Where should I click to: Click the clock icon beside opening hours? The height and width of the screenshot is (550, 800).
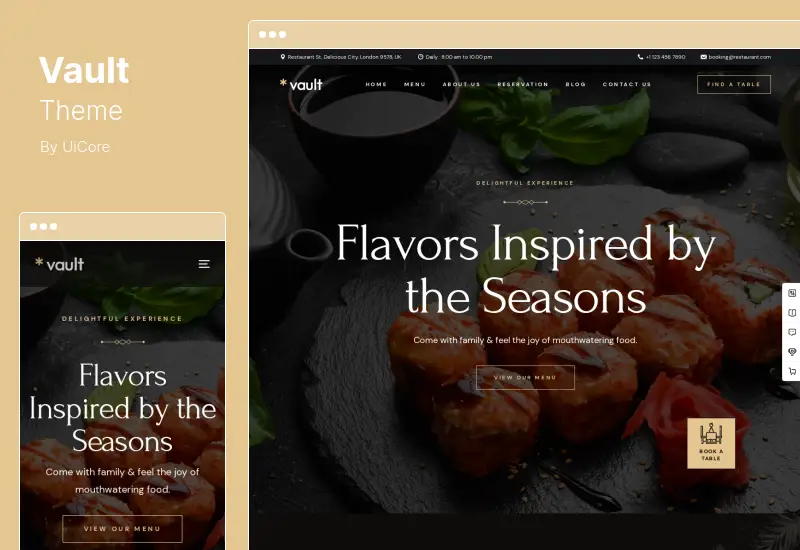pos(420,57)
